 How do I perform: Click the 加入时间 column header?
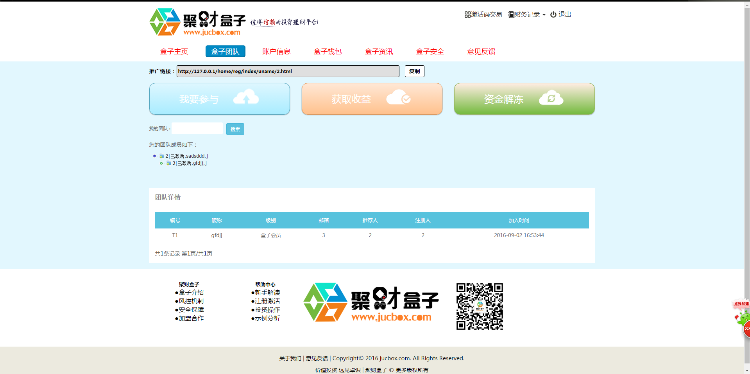coord(519,220)
